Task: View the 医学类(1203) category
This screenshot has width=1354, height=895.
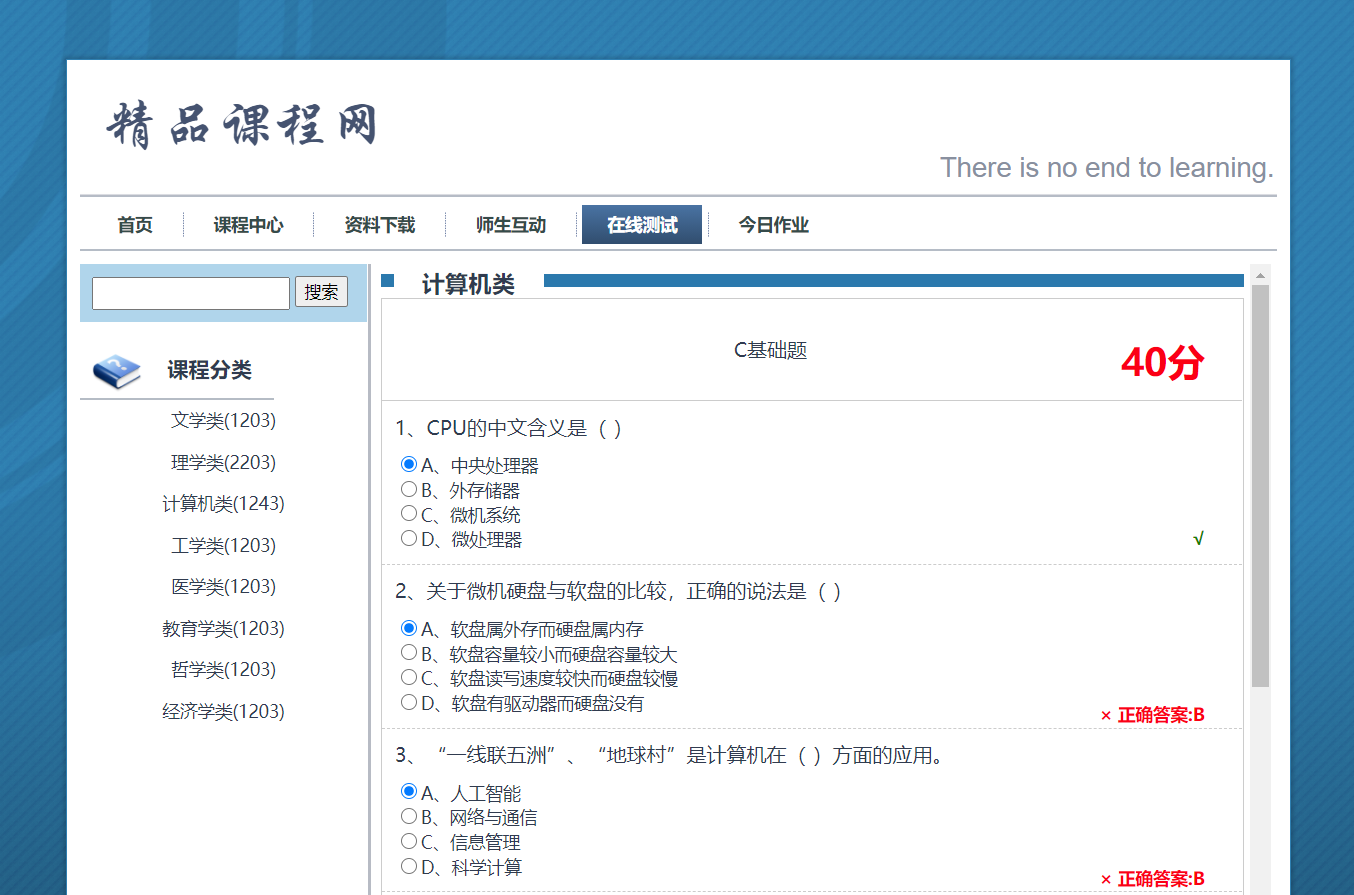Action: pyautogui.click(x=223, y=586)
